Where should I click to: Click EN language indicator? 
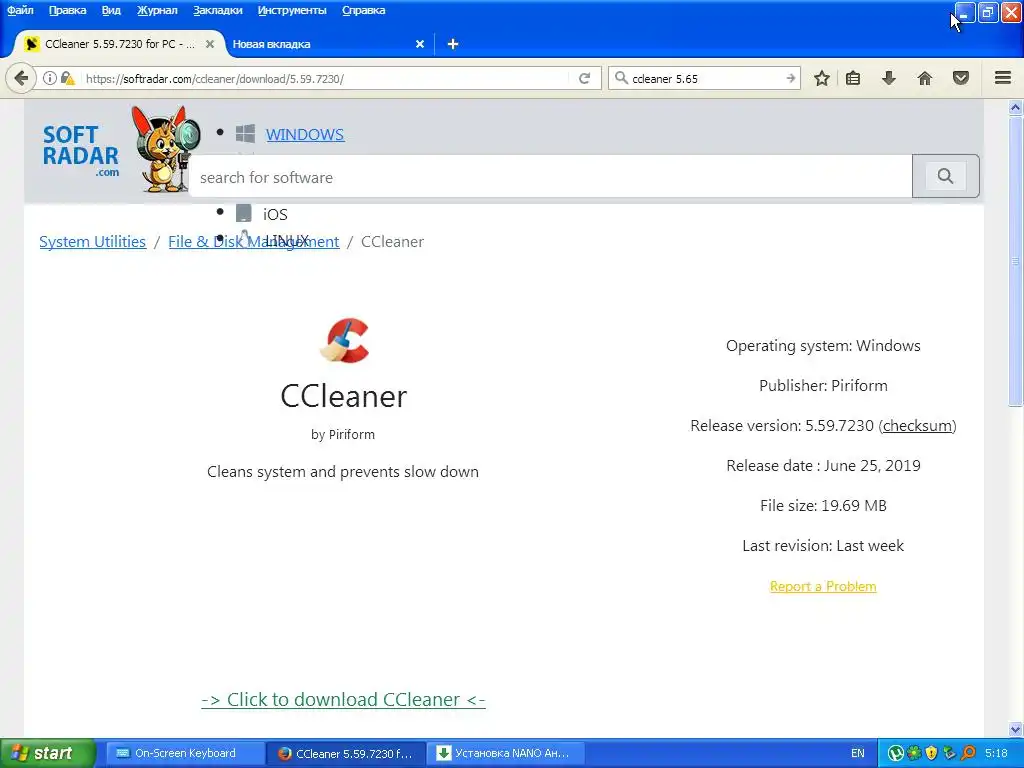coord(857,753)
